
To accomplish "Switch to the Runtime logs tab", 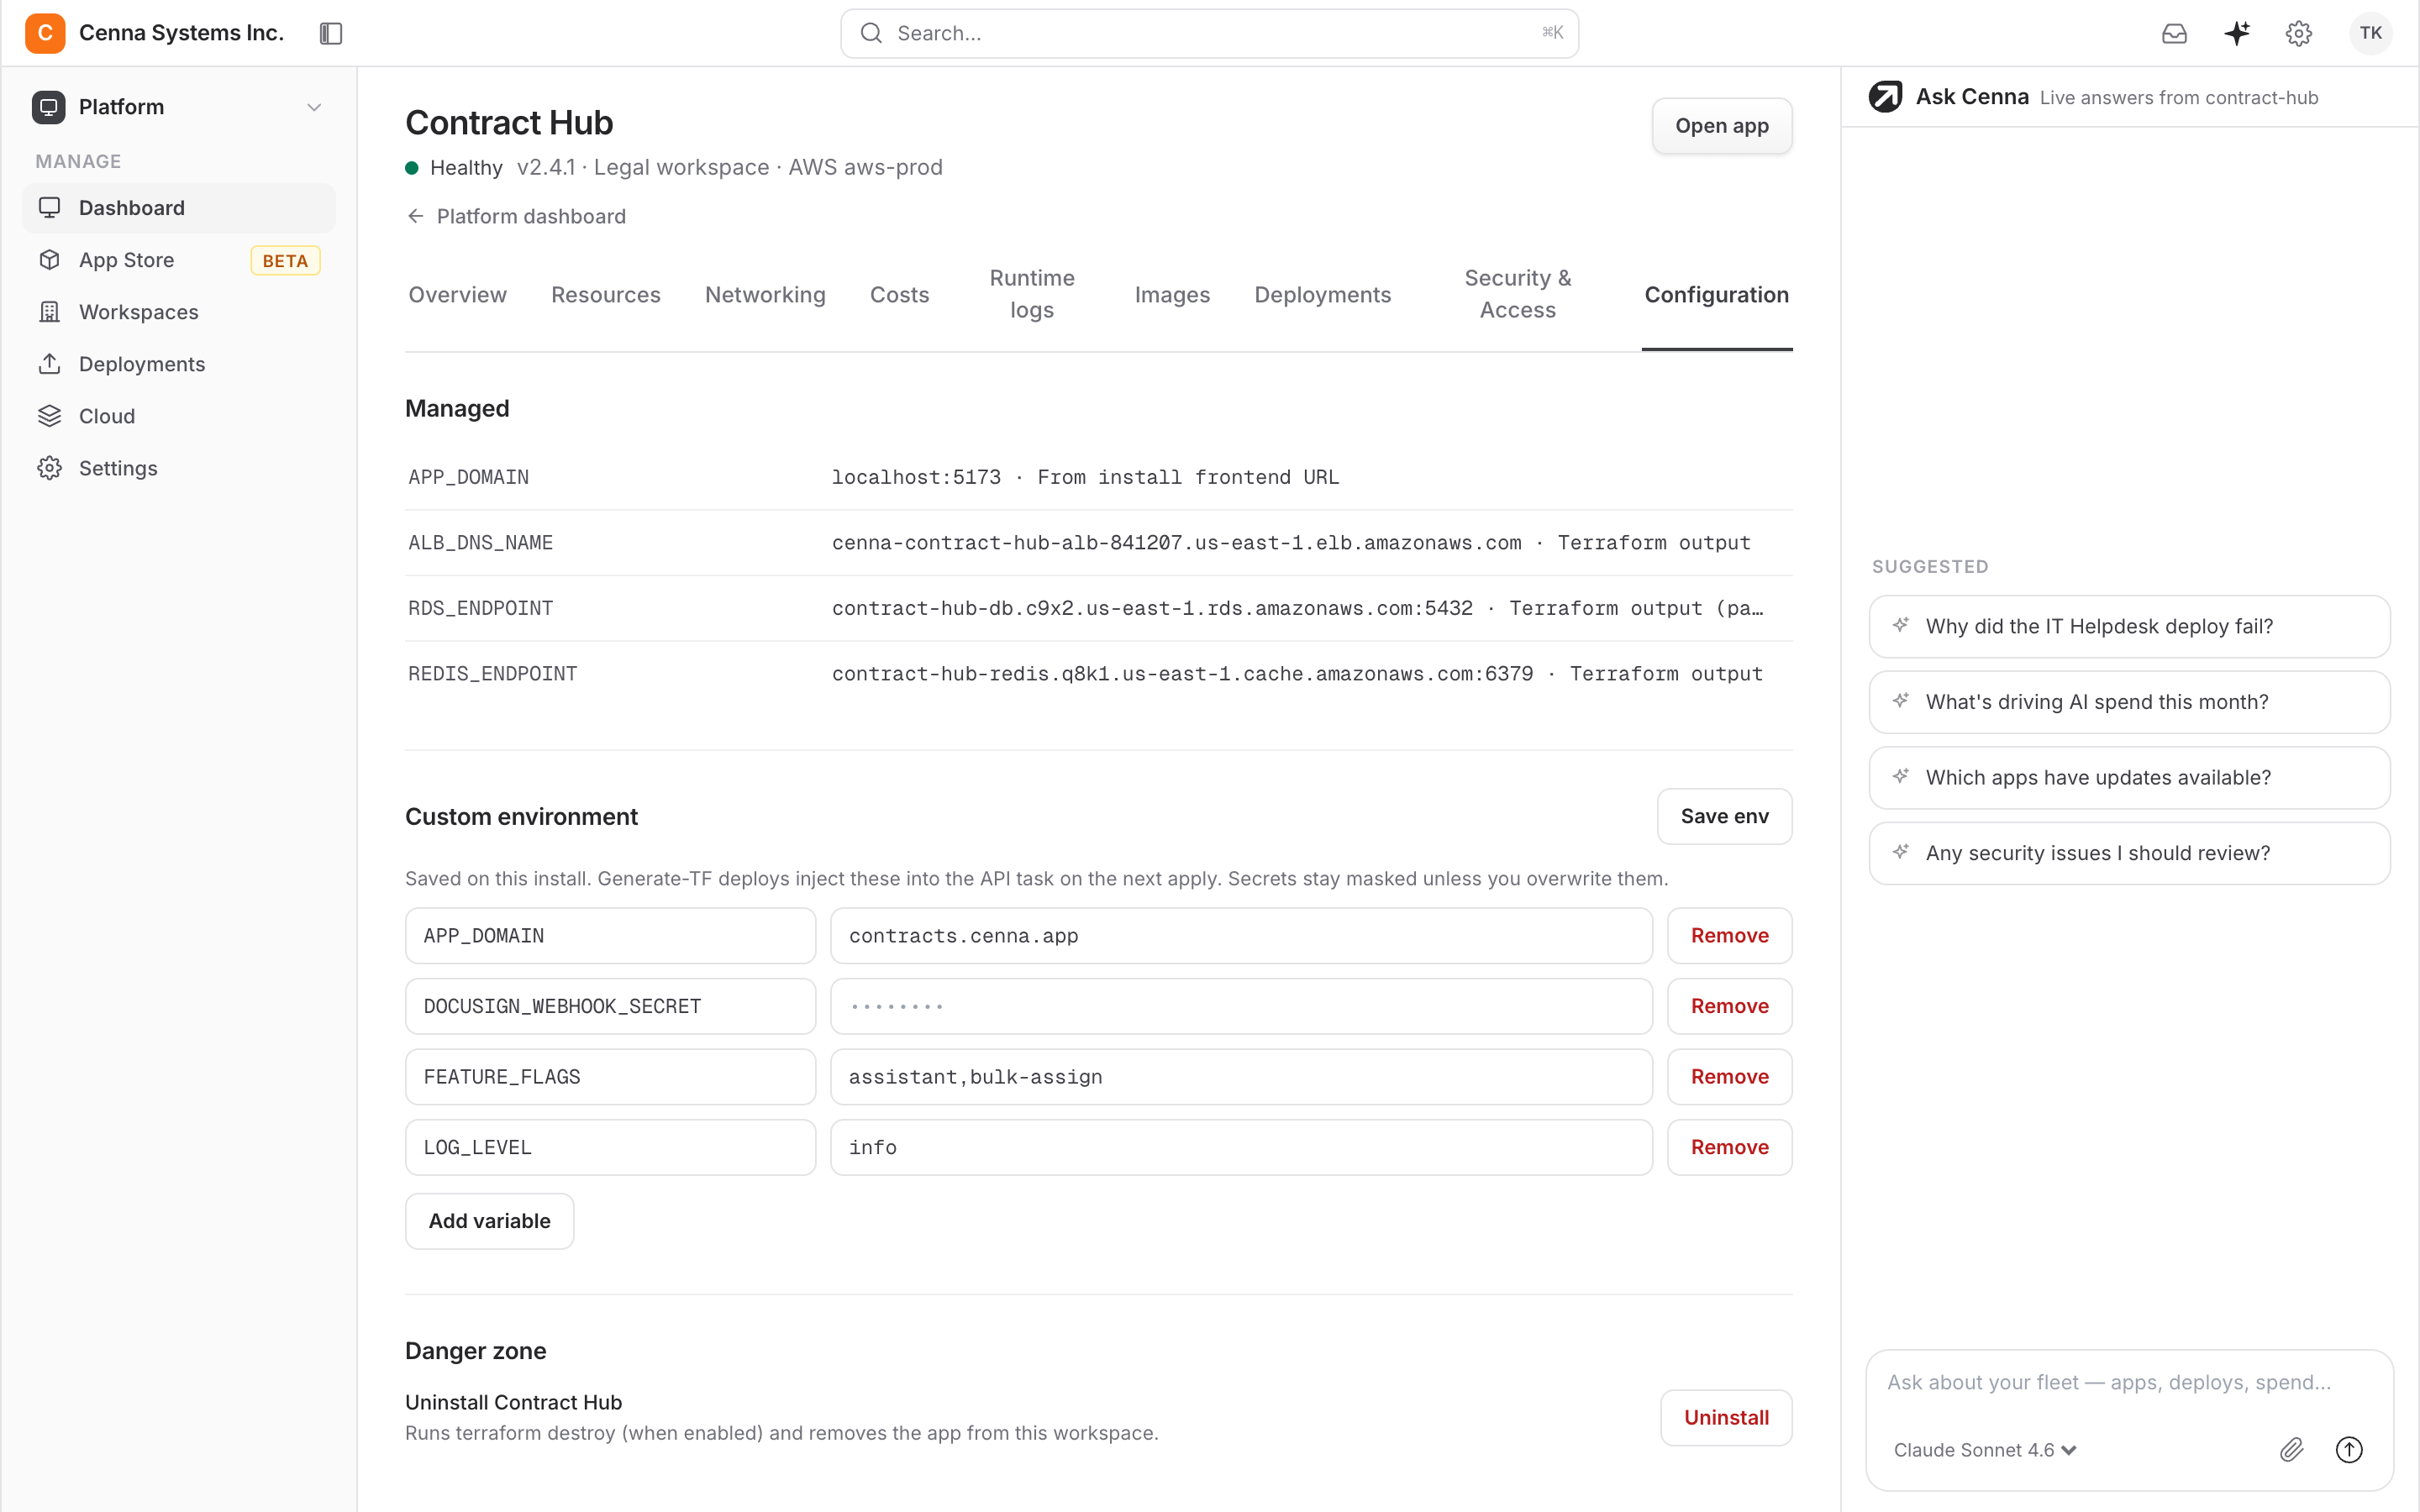I will click(x=1032, y=294).
